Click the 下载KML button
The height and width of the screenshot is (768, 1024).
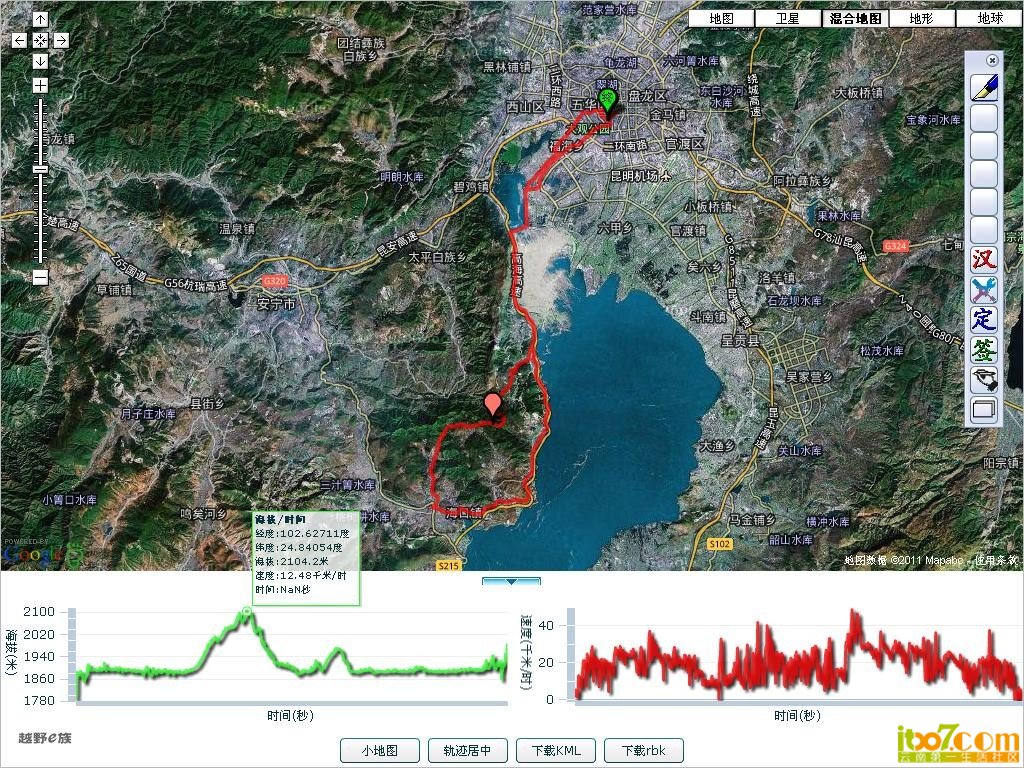[x=555, y=750]
